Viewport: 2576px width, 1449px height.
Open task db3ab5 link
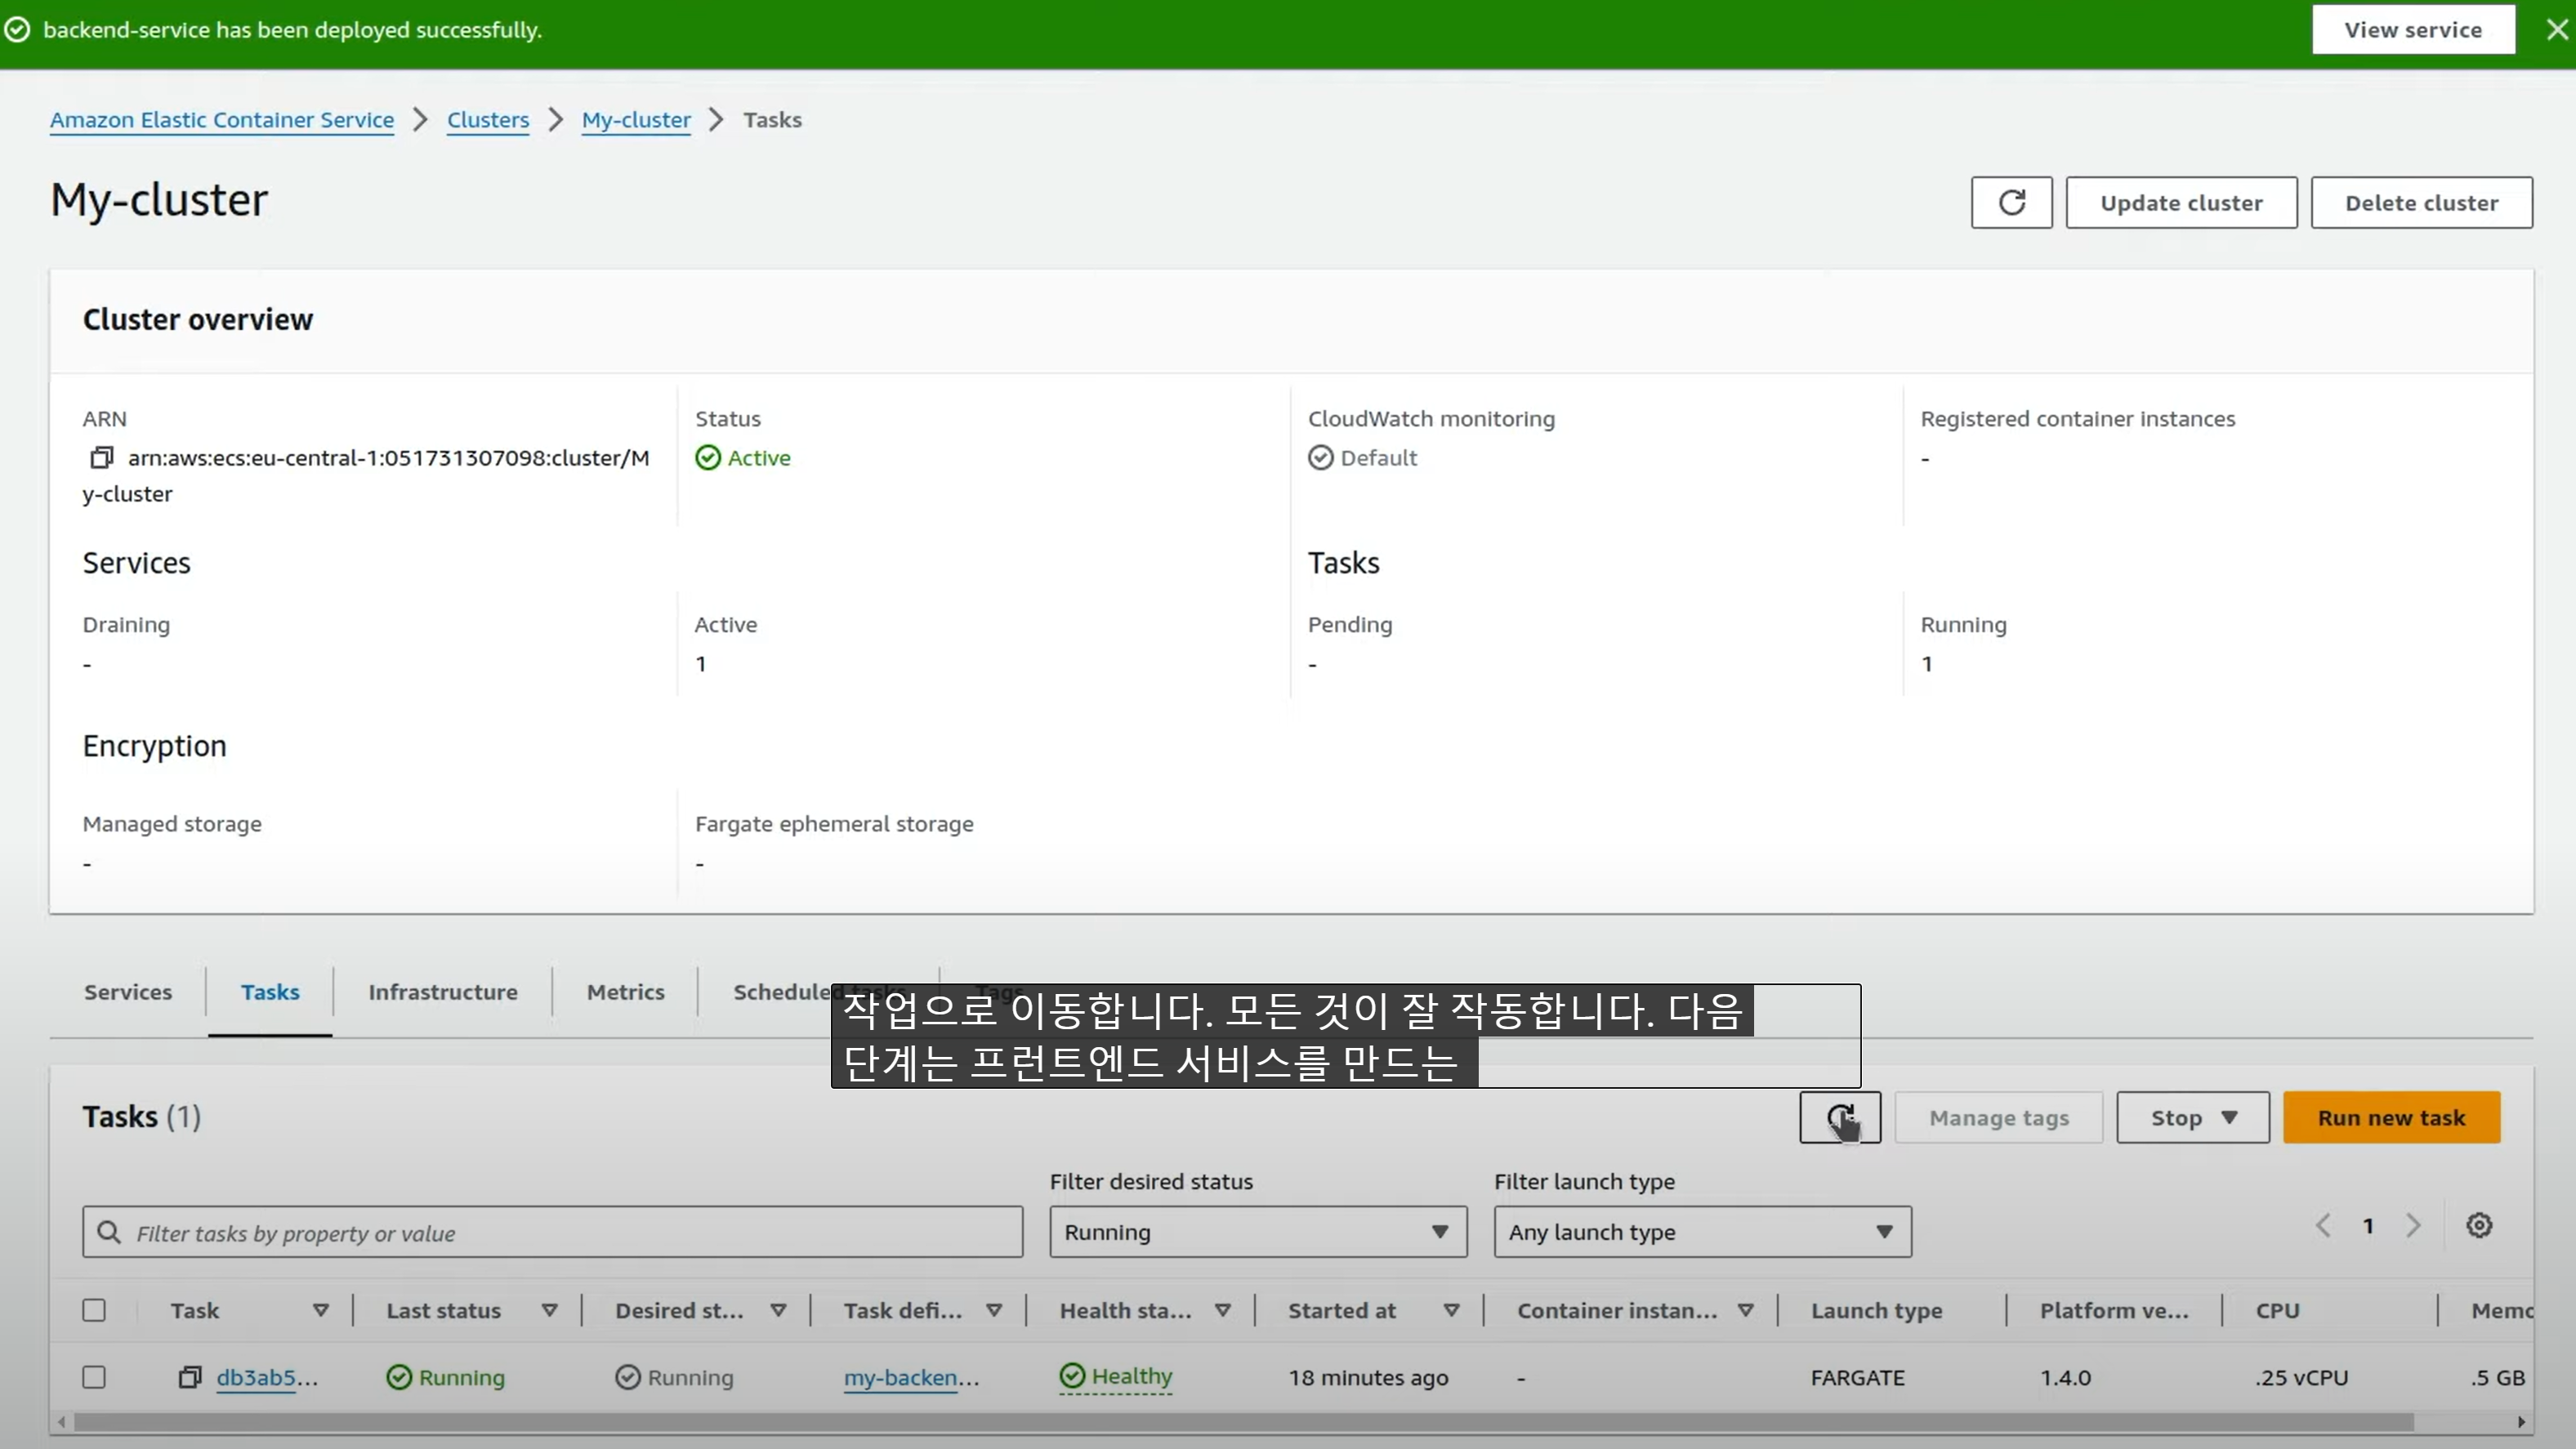(267, 1377)
